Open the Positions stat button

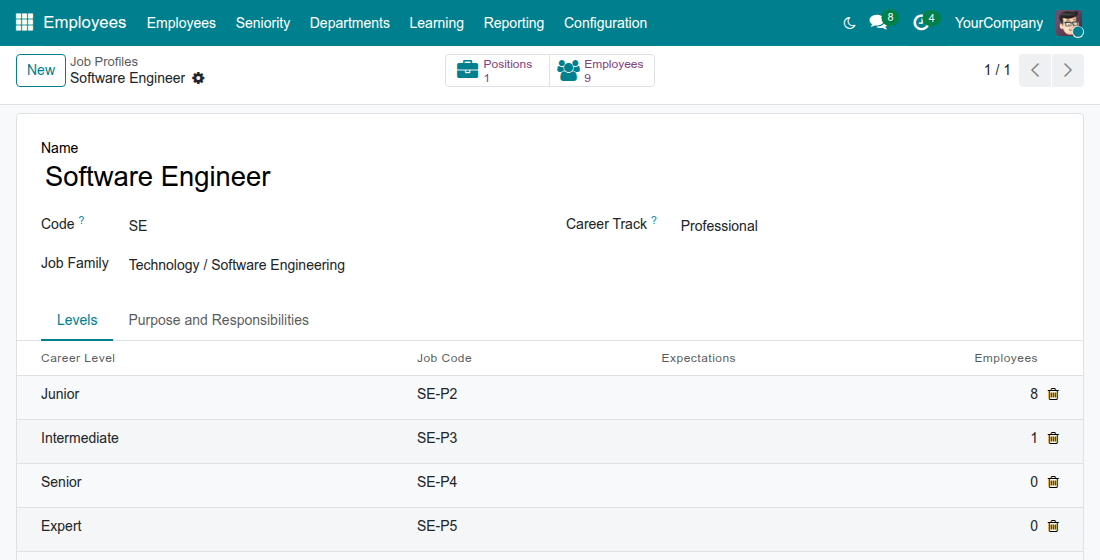point(497,70)
